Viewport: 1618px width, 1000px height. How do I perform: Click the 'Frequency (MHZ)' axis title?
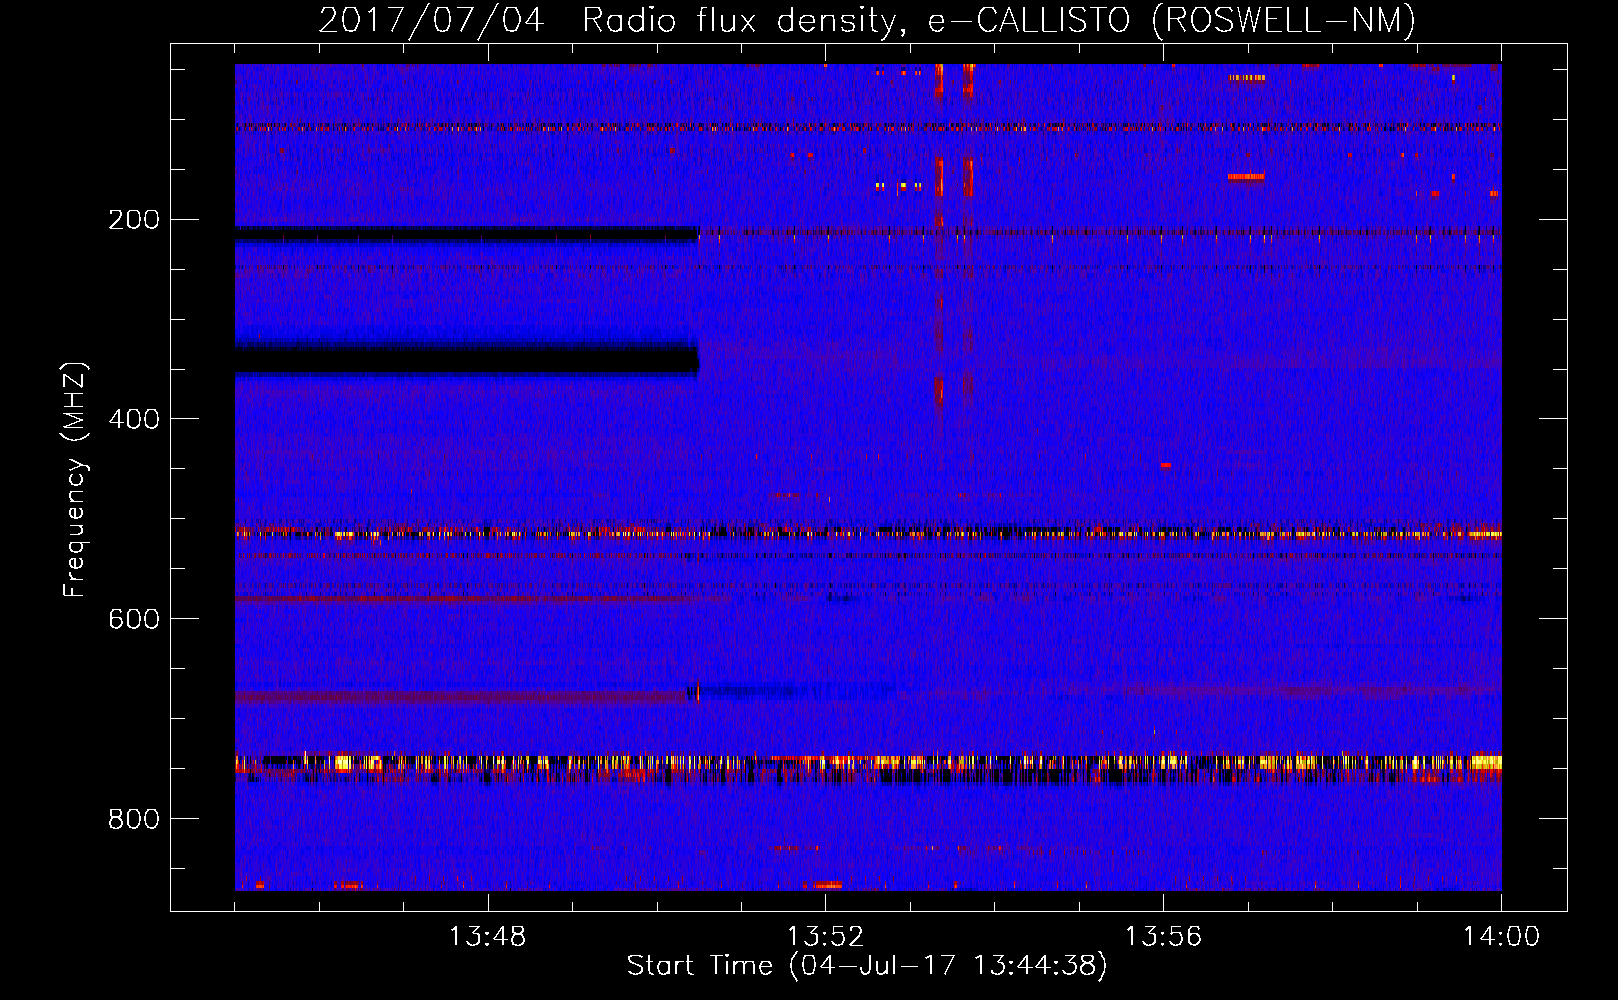tap(75, 480)
